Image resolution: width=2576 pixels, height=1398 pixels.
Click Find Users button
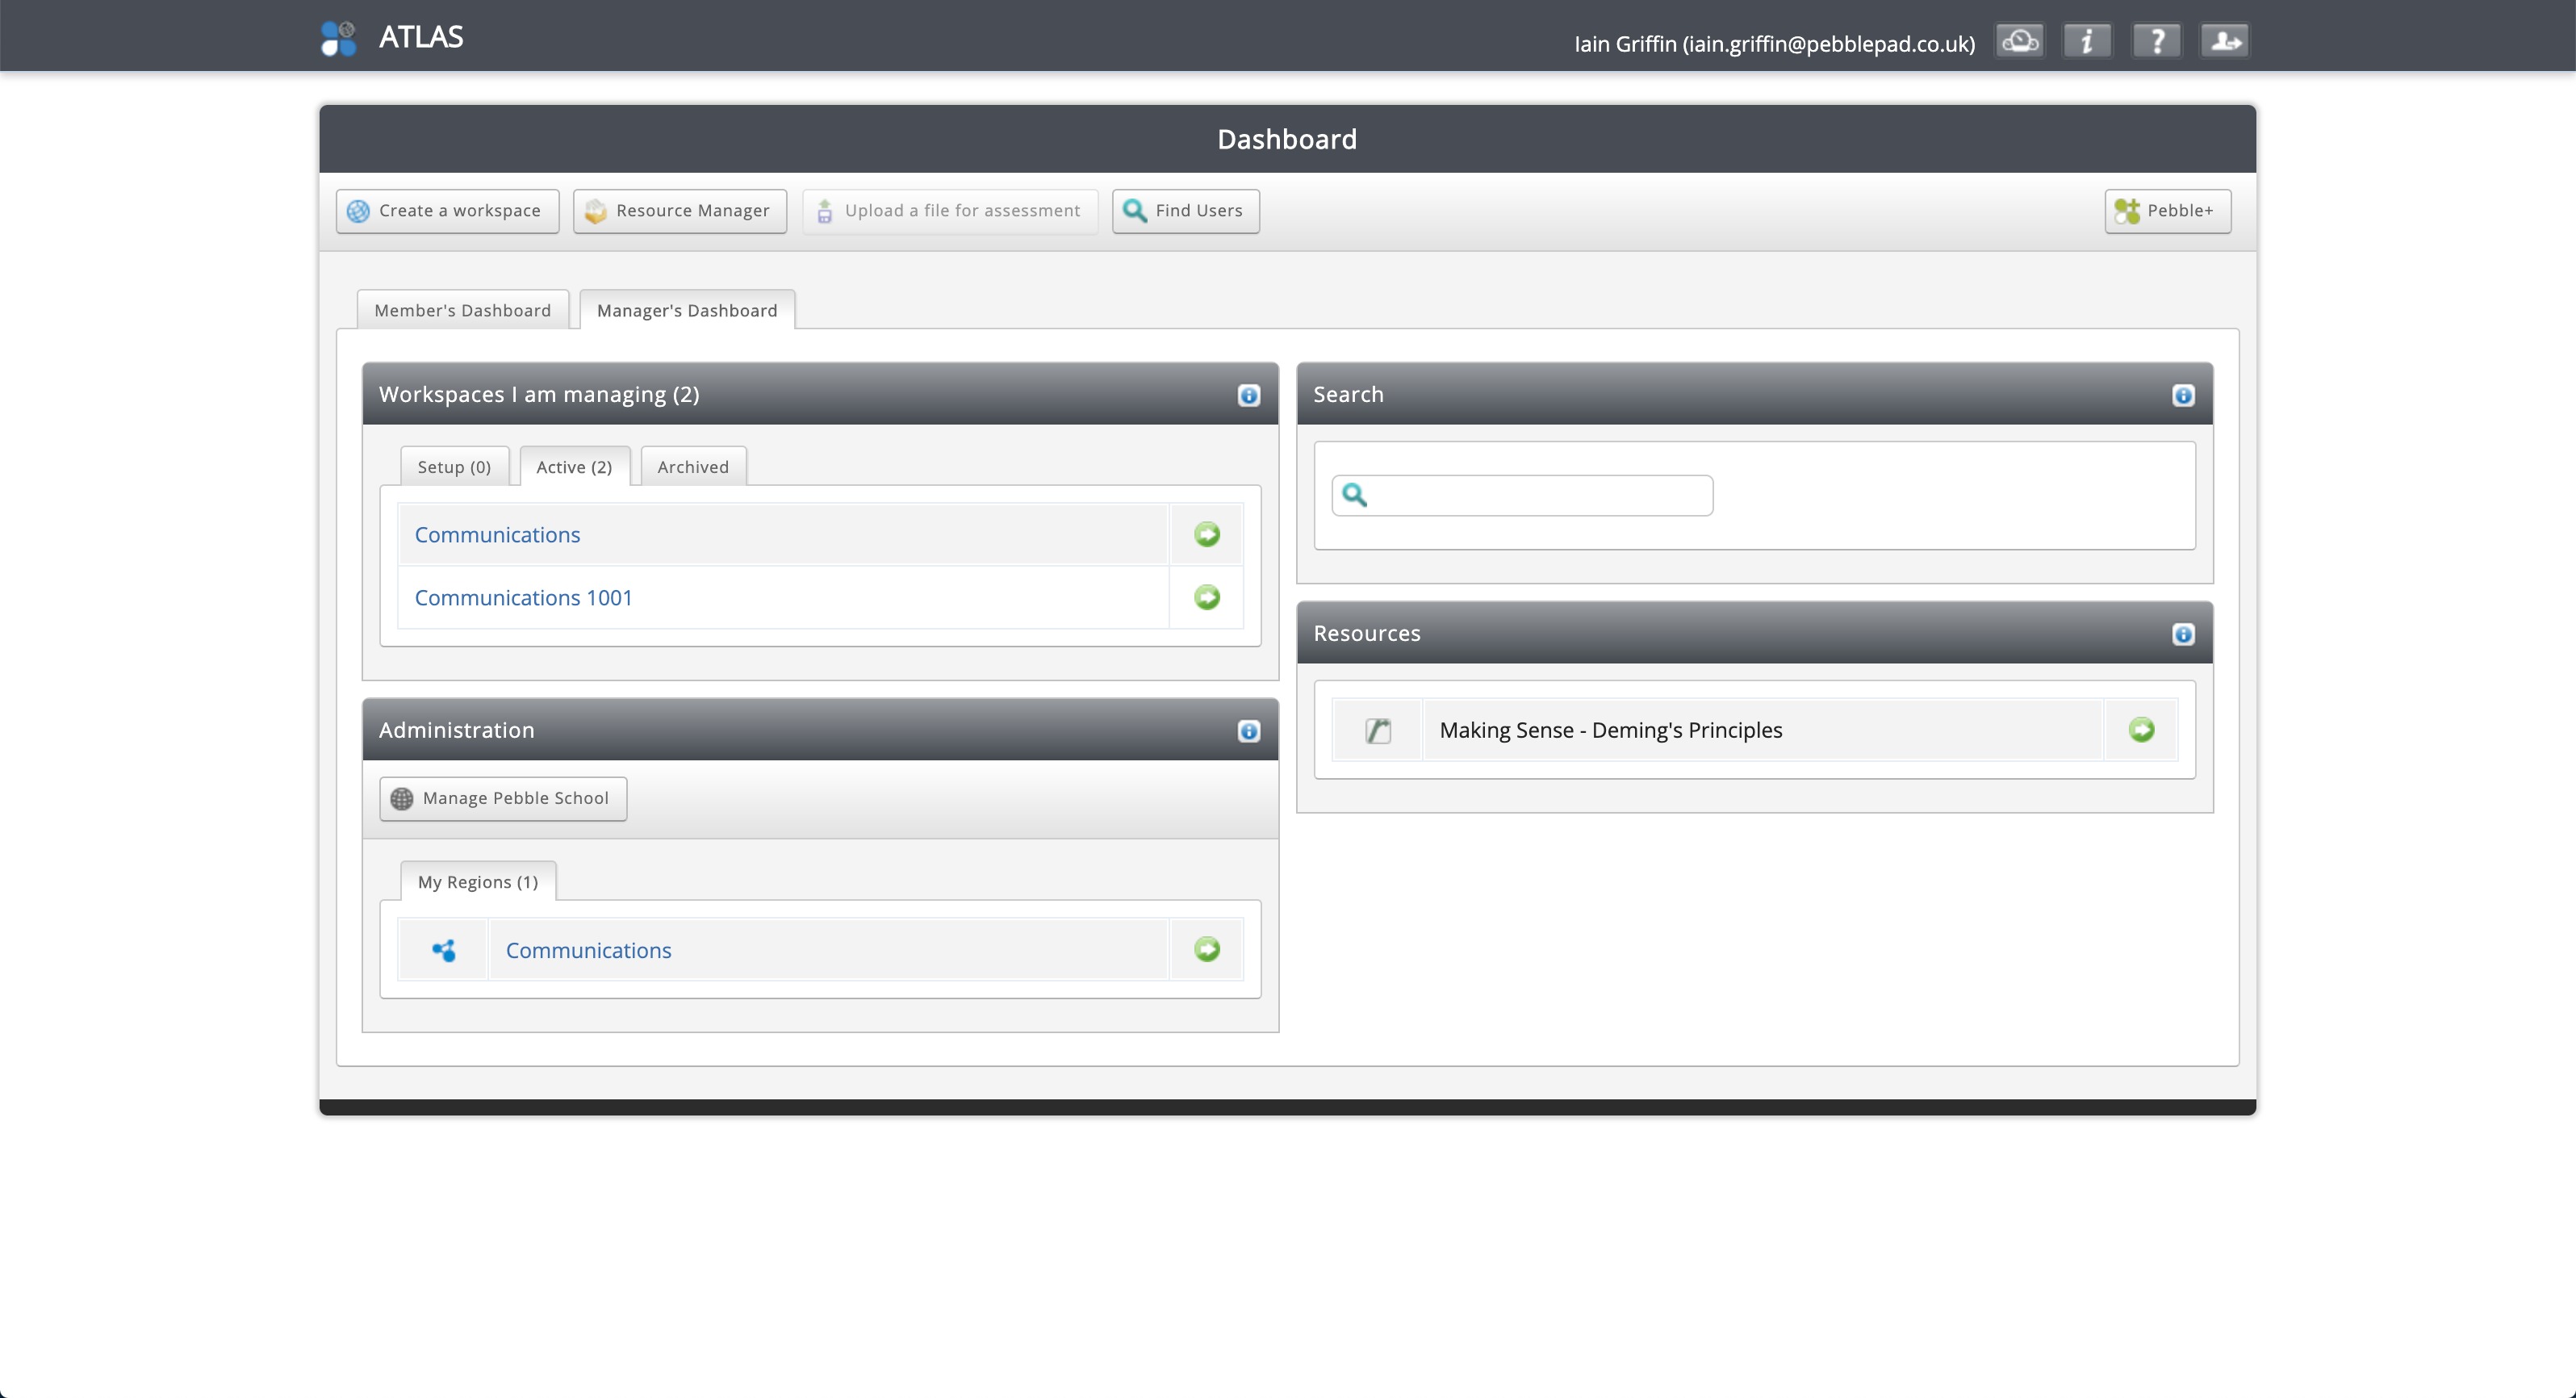click(1185, 211)
